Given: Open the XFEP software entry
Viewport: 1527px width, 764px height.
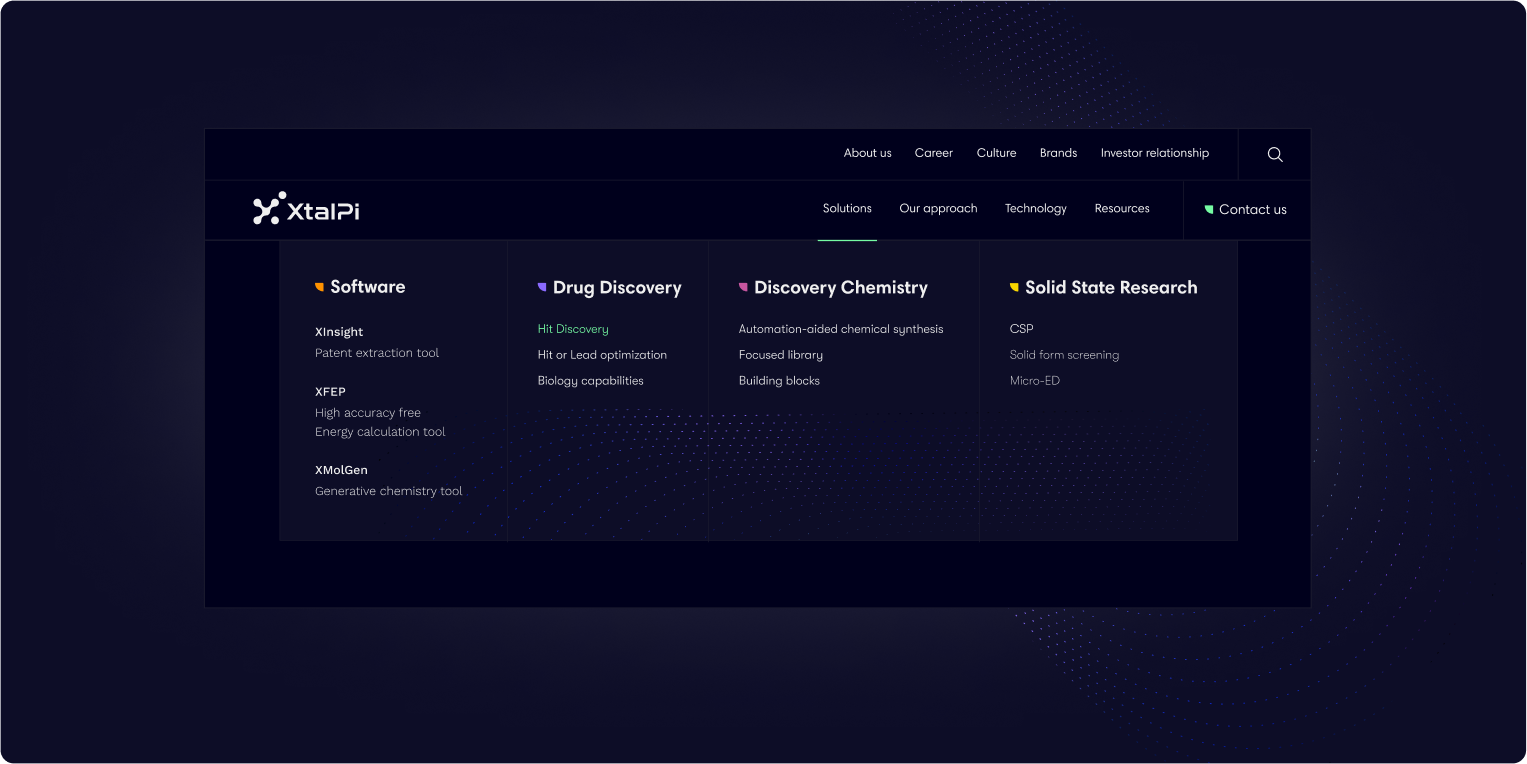Looking at the screenshot, I should point(330,392).
